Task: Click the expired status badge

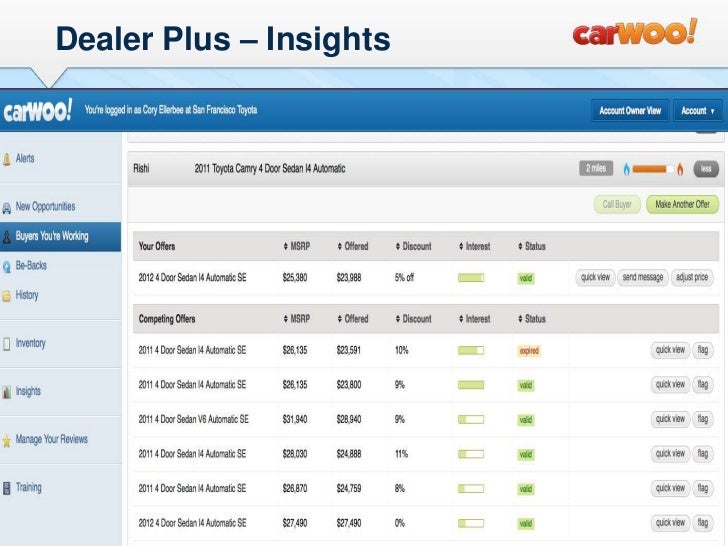Action: pyautogui.click(x=529, y=351)
